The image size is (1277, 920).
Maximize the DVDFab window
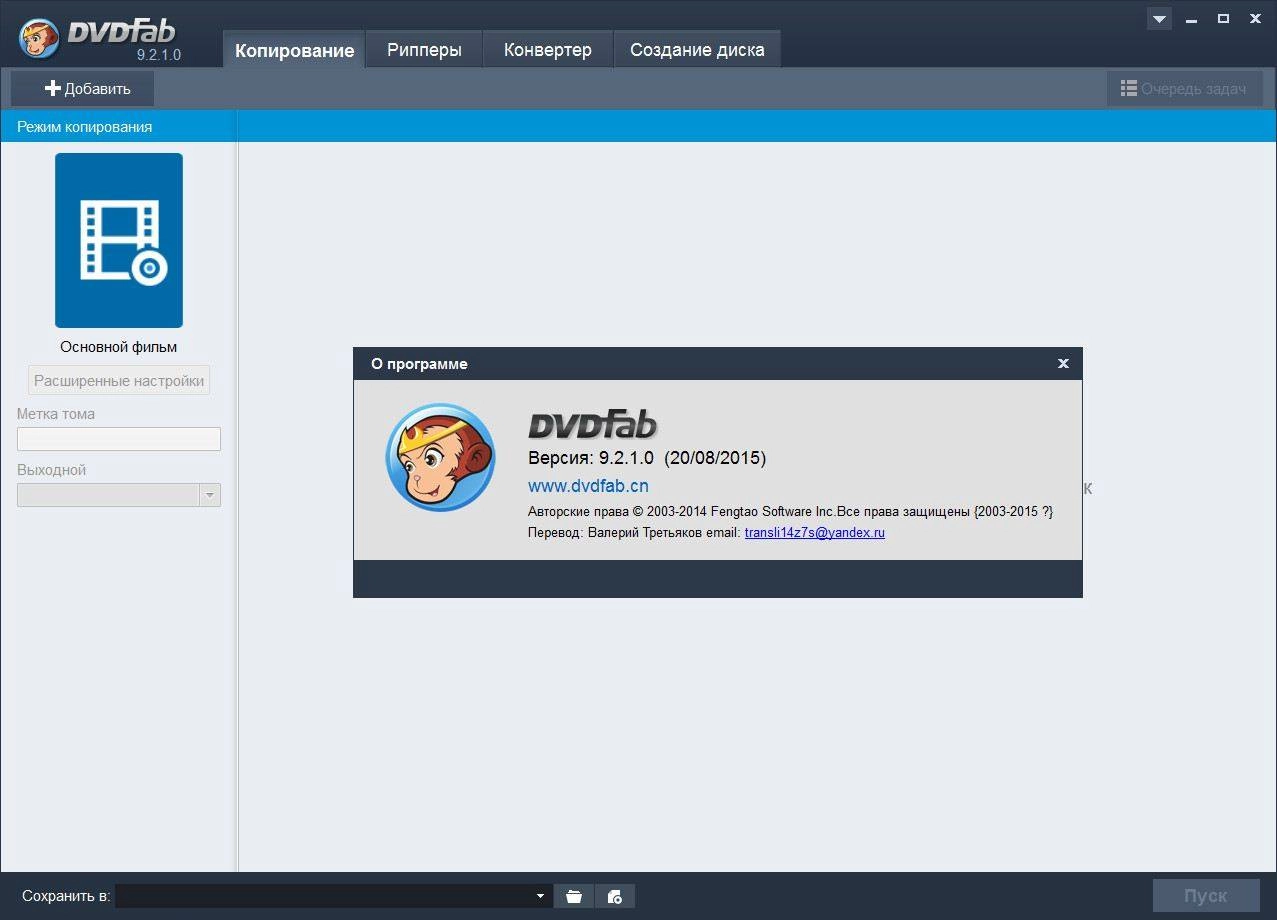1223,19
